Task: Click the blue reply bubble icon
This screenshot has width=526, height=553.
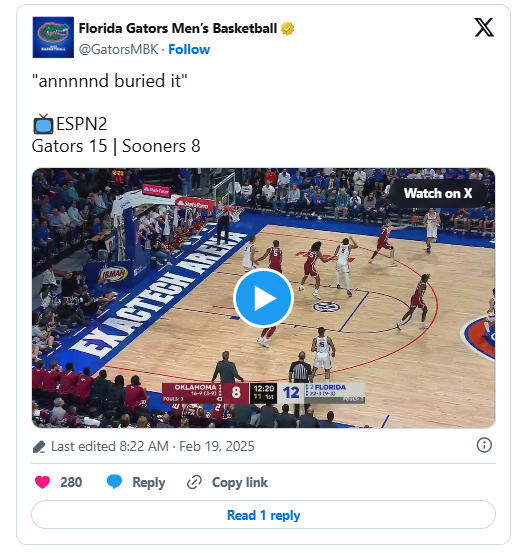Action: [114, 481]
